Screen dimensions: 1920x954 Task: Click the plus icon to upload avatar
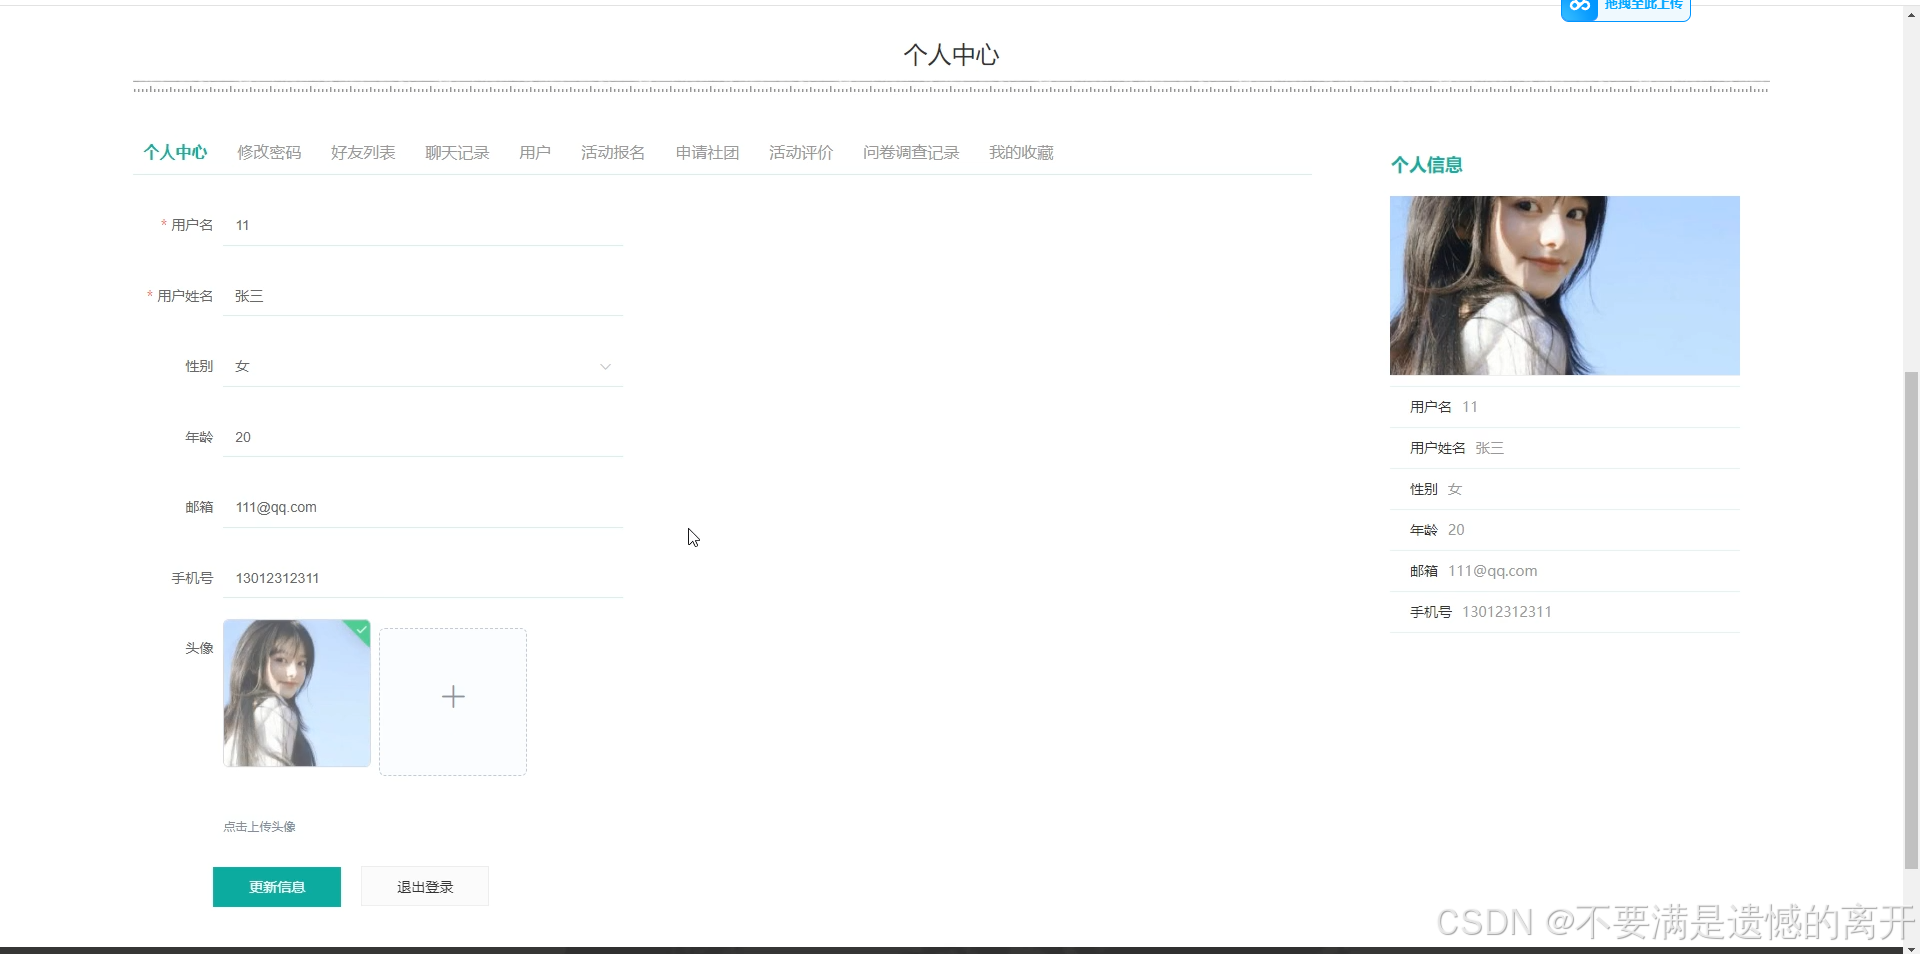tap(453, 697)
